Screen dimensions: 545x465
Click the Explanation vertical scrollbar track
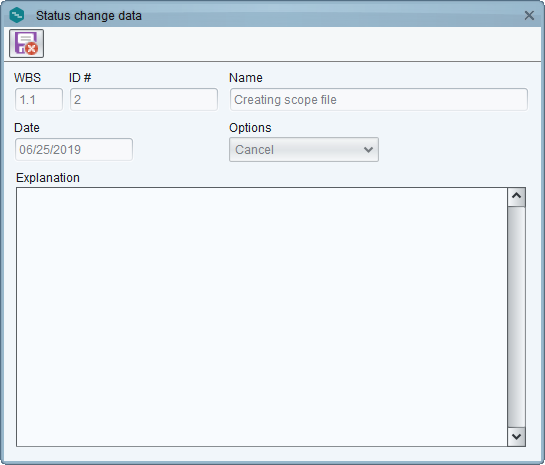pyautogui.click(x=516, y=317)
